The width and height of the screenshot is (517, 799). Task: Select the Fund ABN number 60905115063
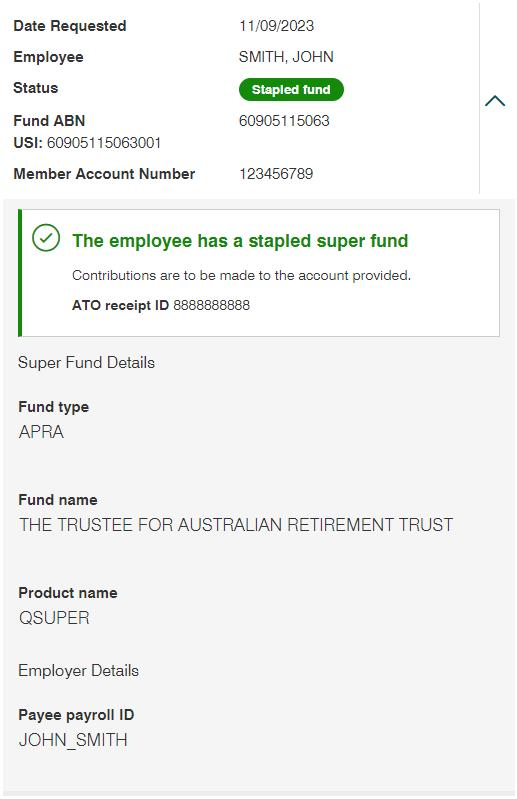point(284,121)
